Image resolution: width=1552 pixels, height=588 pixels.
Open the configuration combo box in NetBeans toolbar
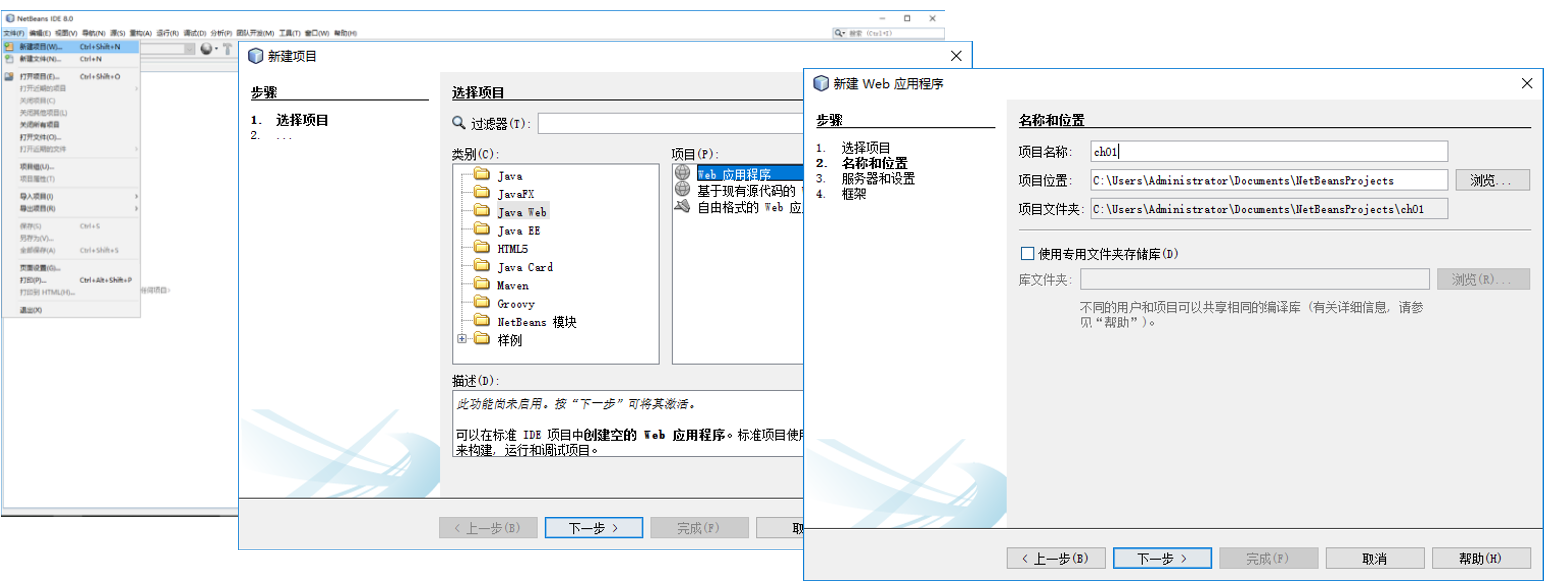click(166, 48)
